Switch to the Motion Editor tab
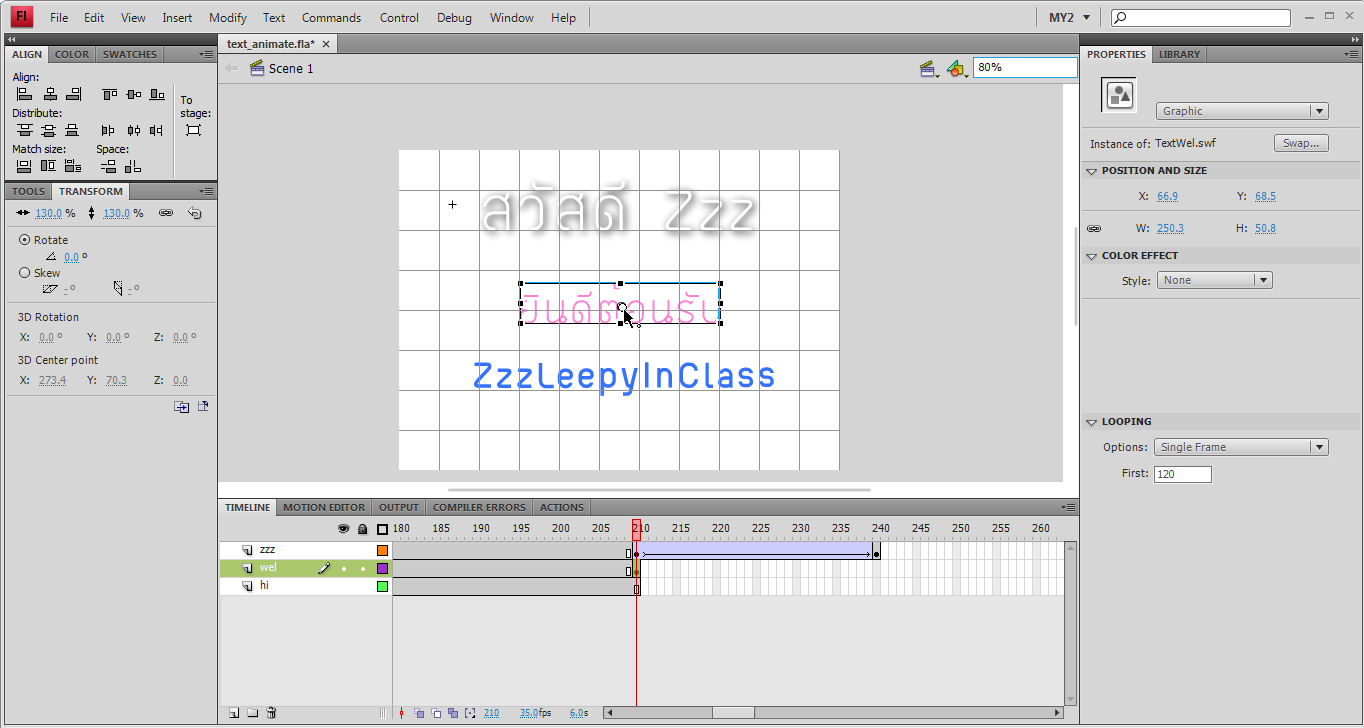 324,507
